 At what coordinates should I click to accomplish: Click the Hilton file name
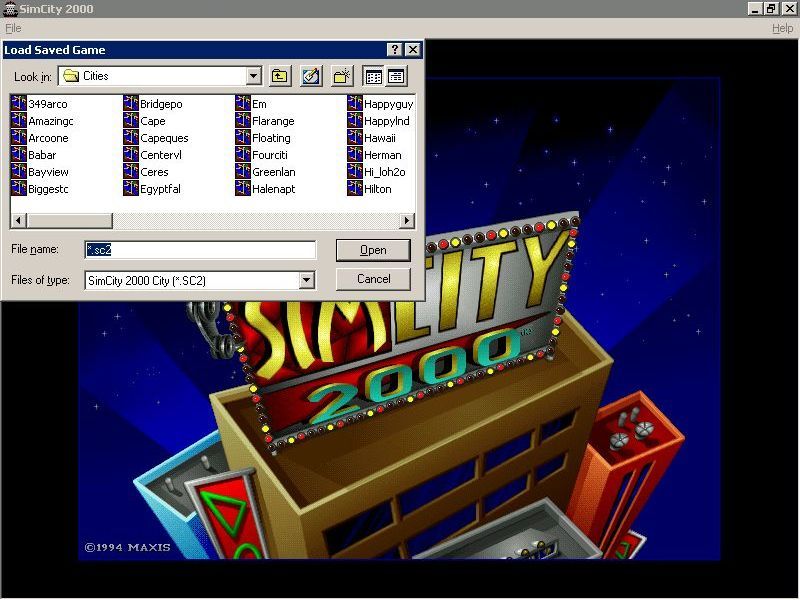pyautogui.click(x=378, y=189)
